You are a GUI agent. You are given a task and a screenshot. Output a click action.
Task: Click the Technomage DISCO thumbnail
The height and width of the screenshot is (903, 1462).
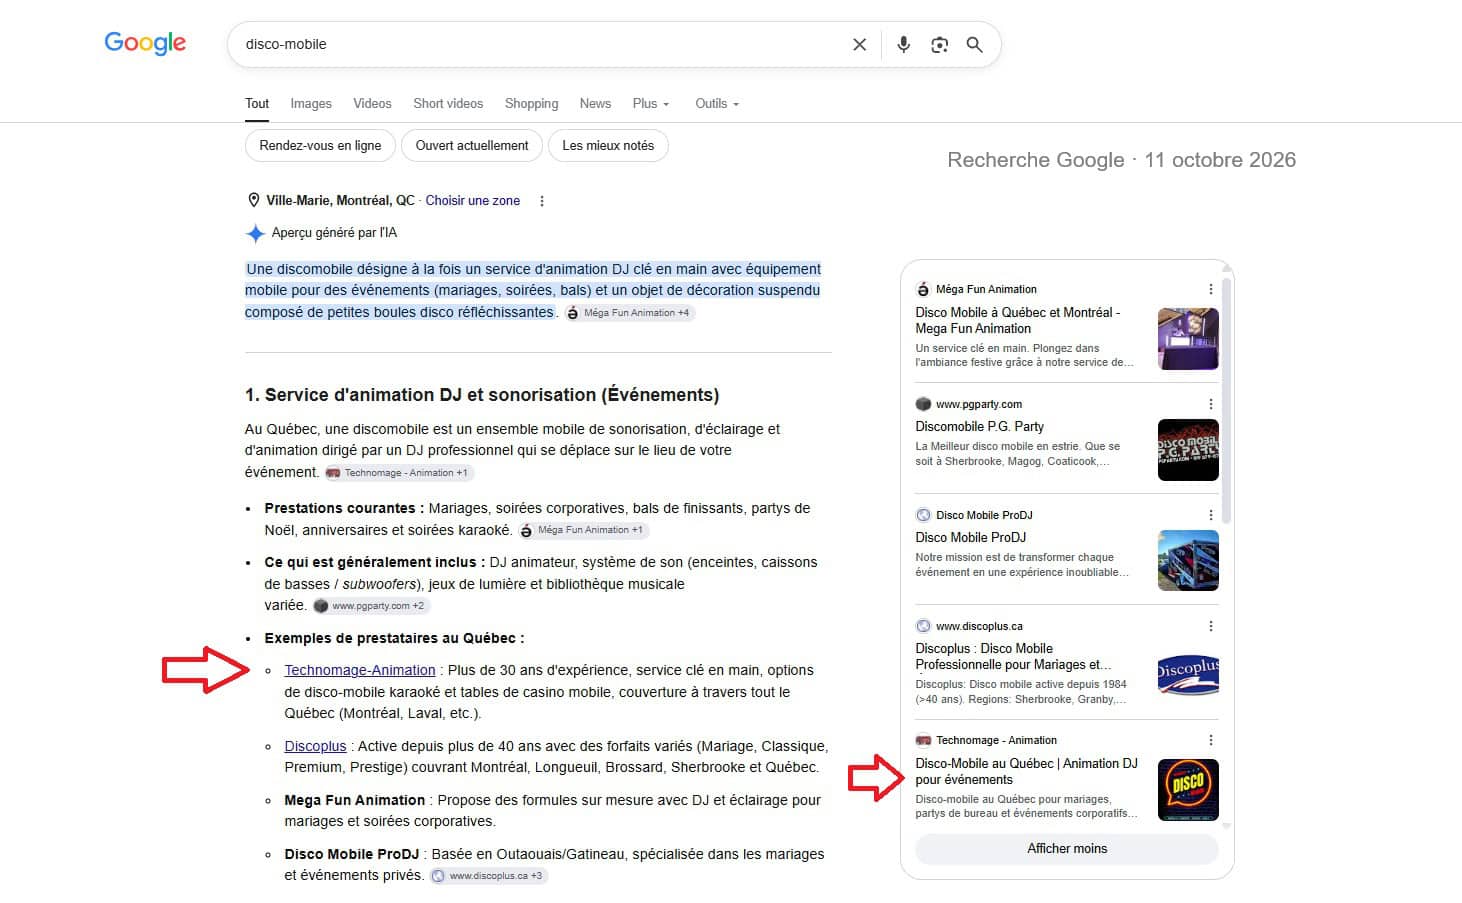tap(1188, 790)
